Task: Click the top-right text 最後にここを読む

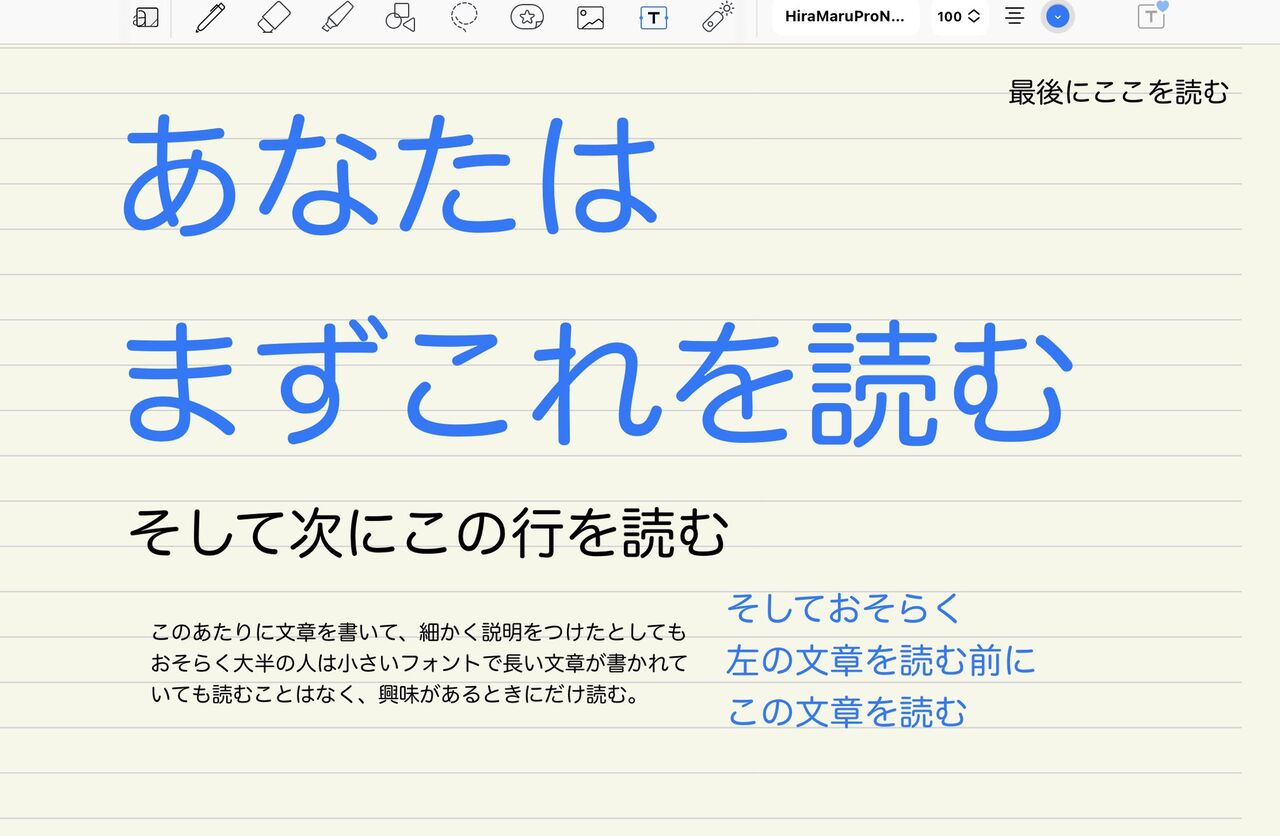Action: pyautogui.click(x=1118, y=92)
